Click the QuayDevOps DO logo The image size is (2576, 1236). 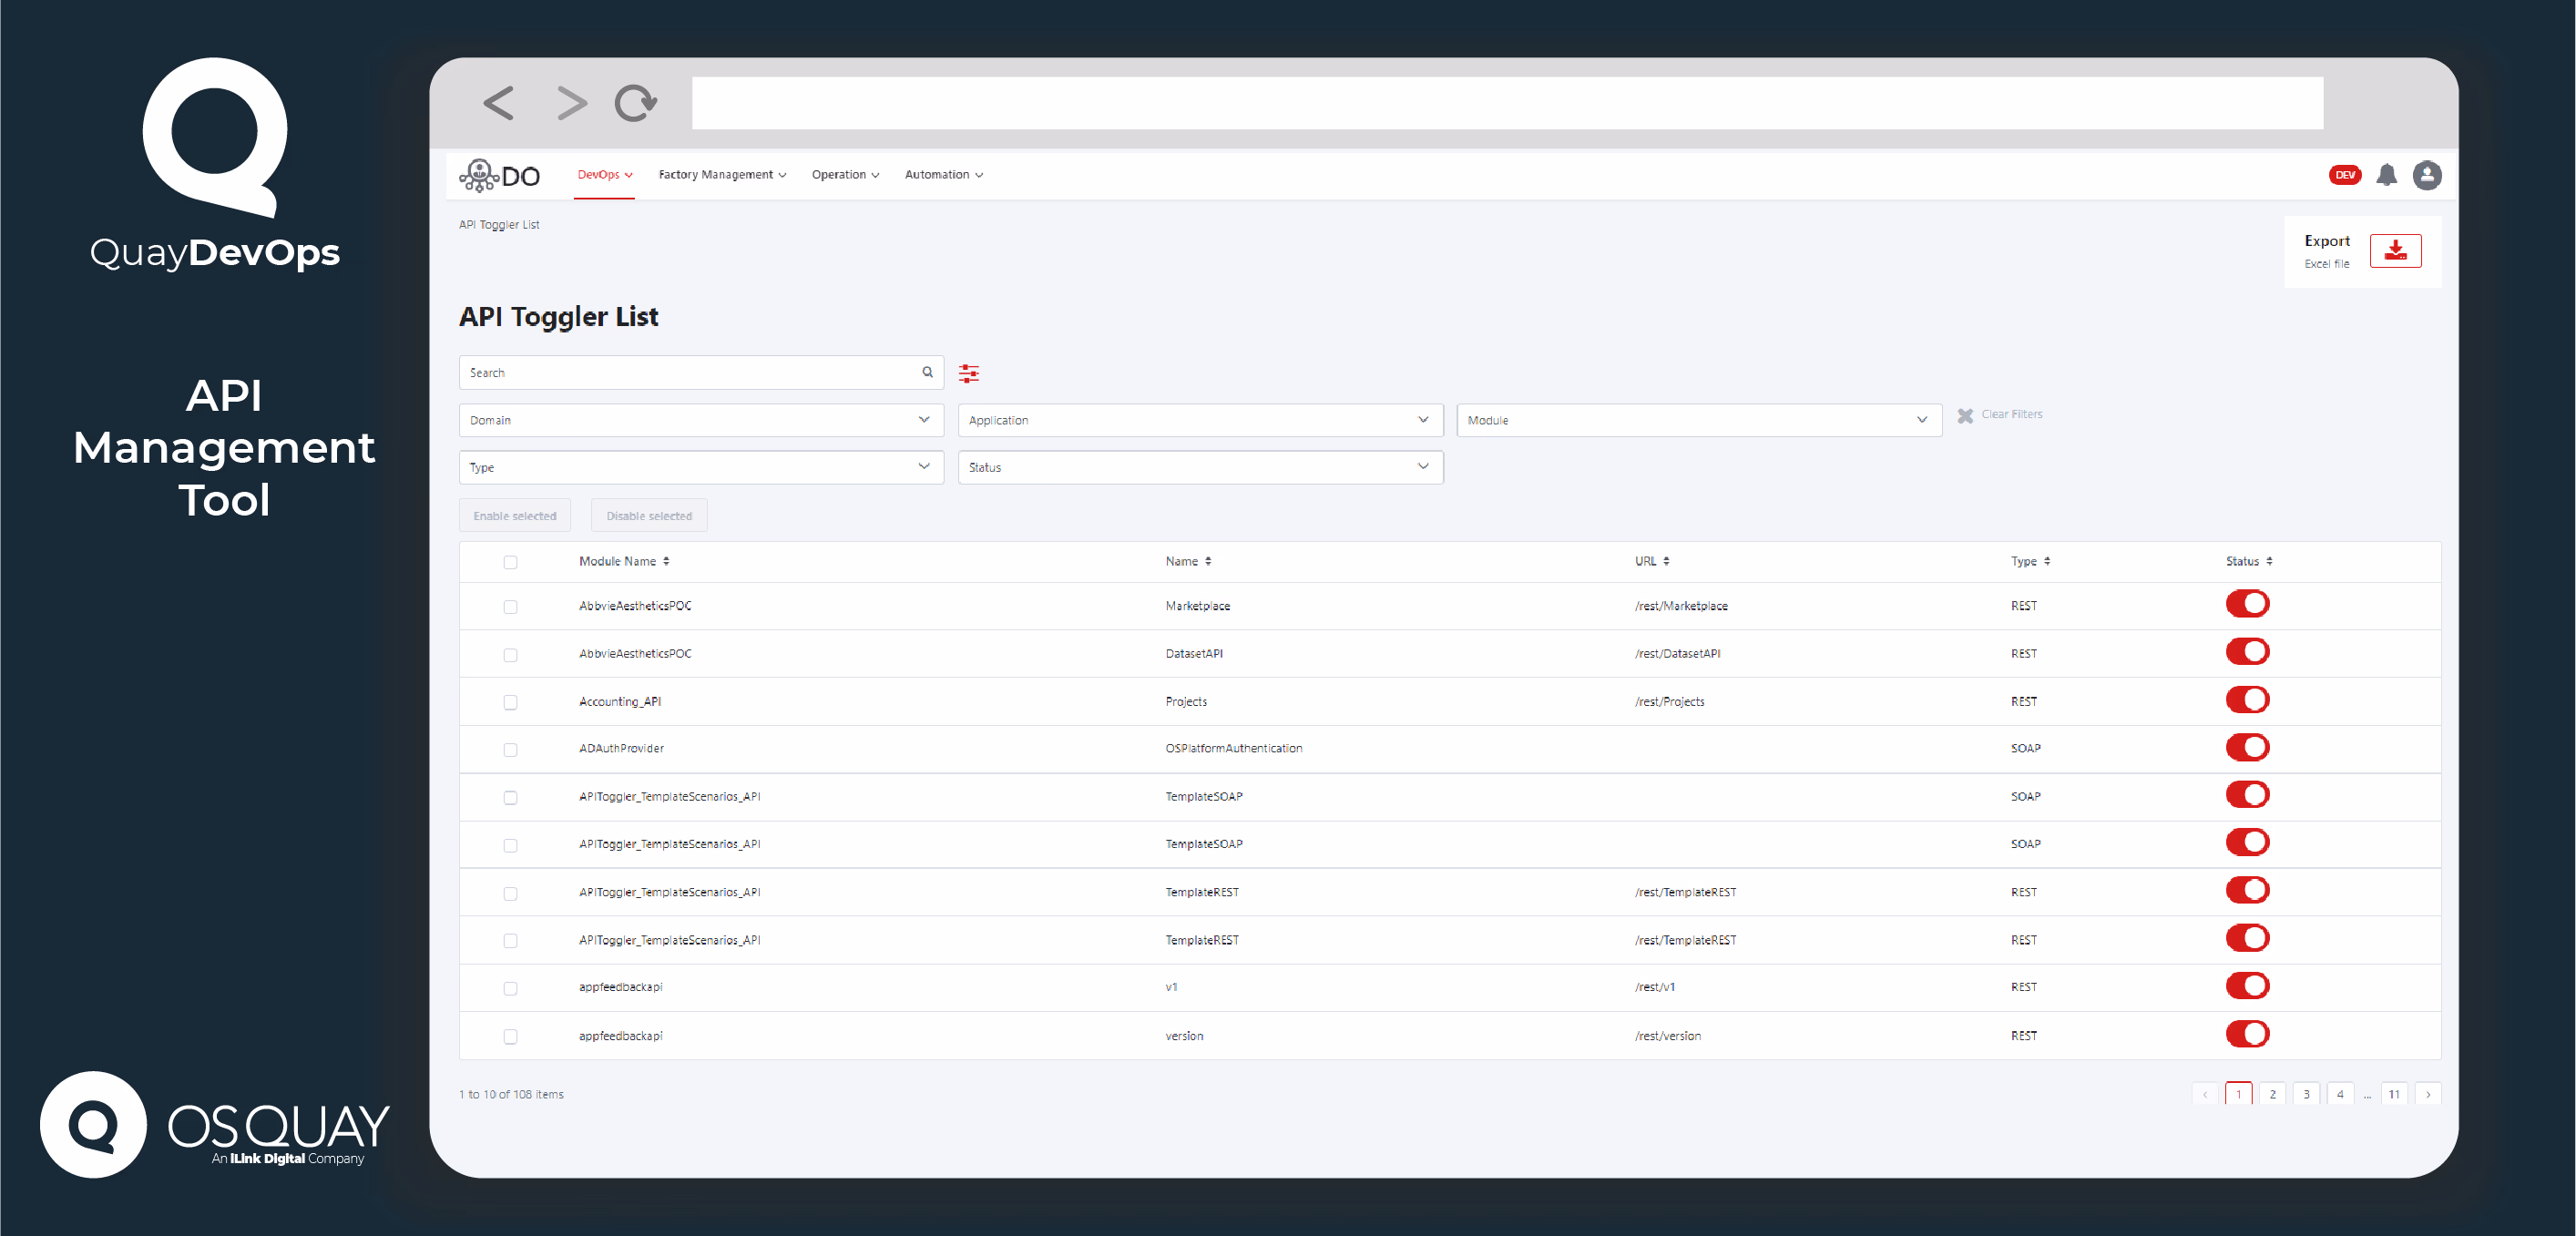point(500,174)
